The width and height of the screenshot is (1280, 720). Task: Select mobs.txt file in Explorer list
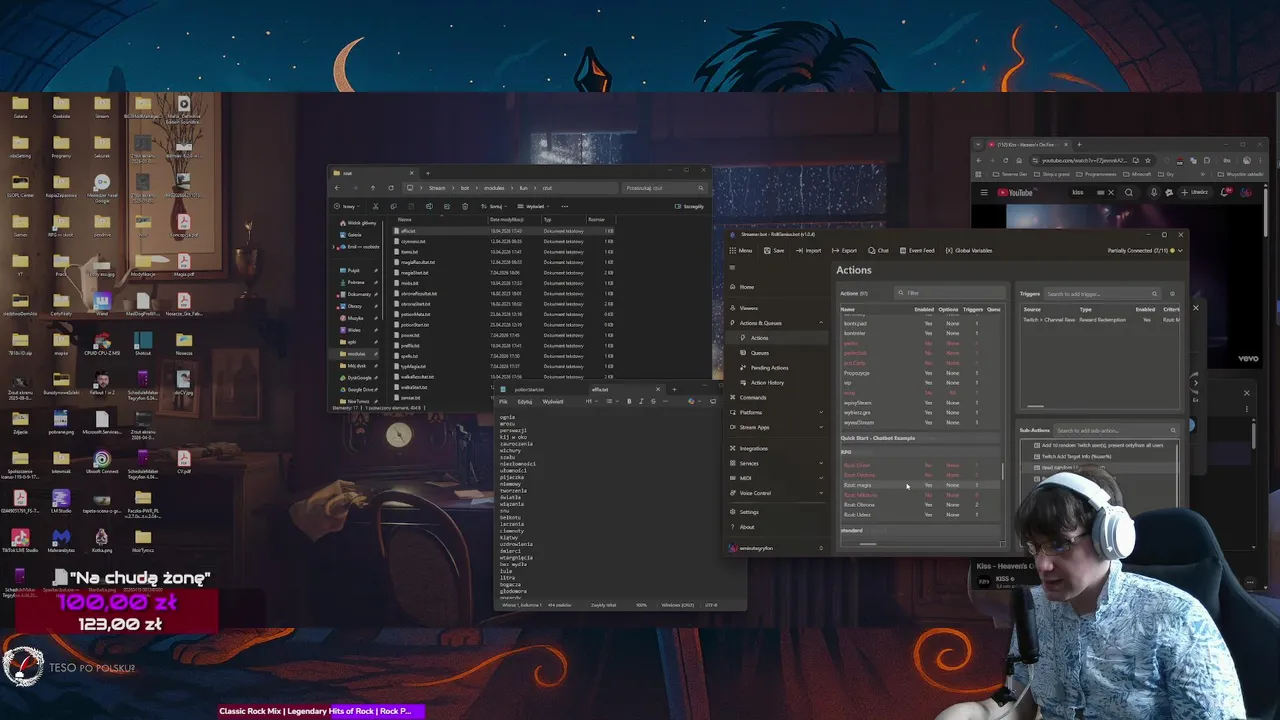(504, 283)
